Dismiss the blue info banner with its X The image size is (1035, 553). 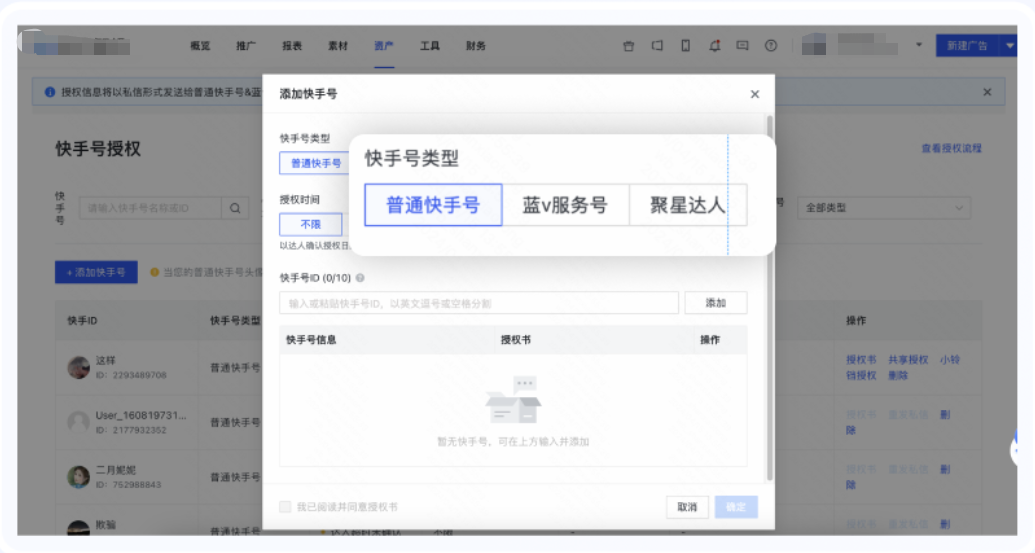tap(987, 92)
